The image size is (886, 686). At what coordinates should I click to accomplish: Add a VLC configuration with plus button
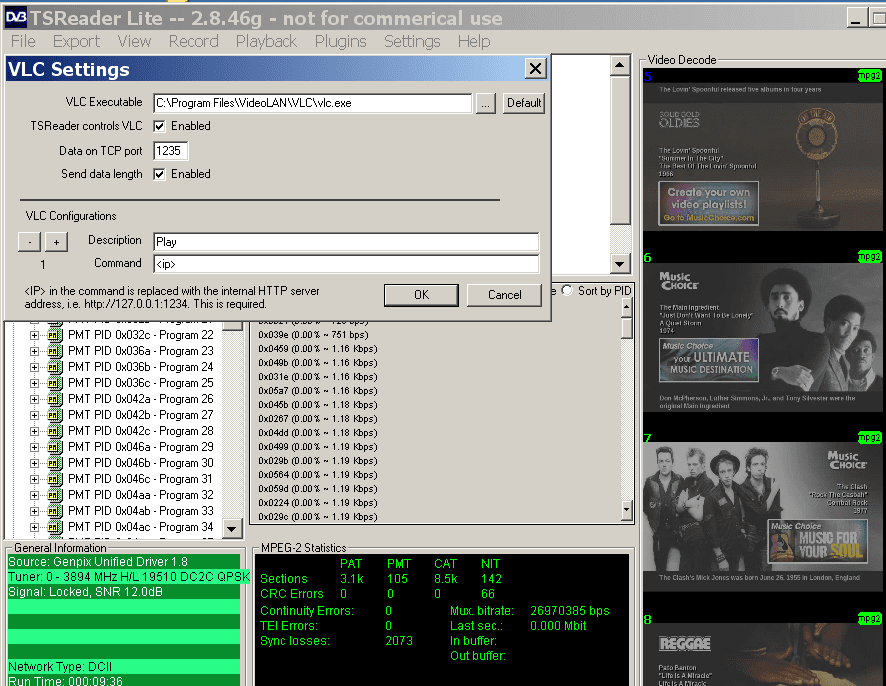[x=57, y=242]
